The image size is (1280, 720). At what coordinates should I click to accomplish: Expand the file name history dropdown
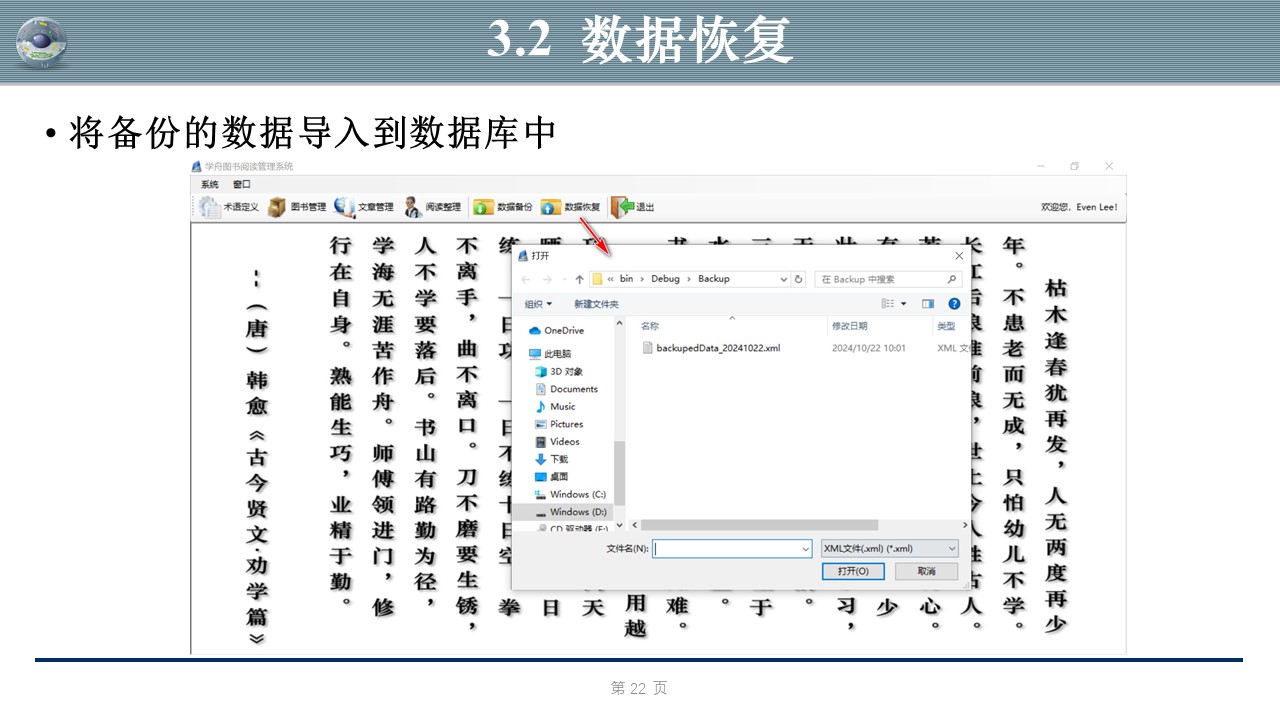(x=805, y=548)
